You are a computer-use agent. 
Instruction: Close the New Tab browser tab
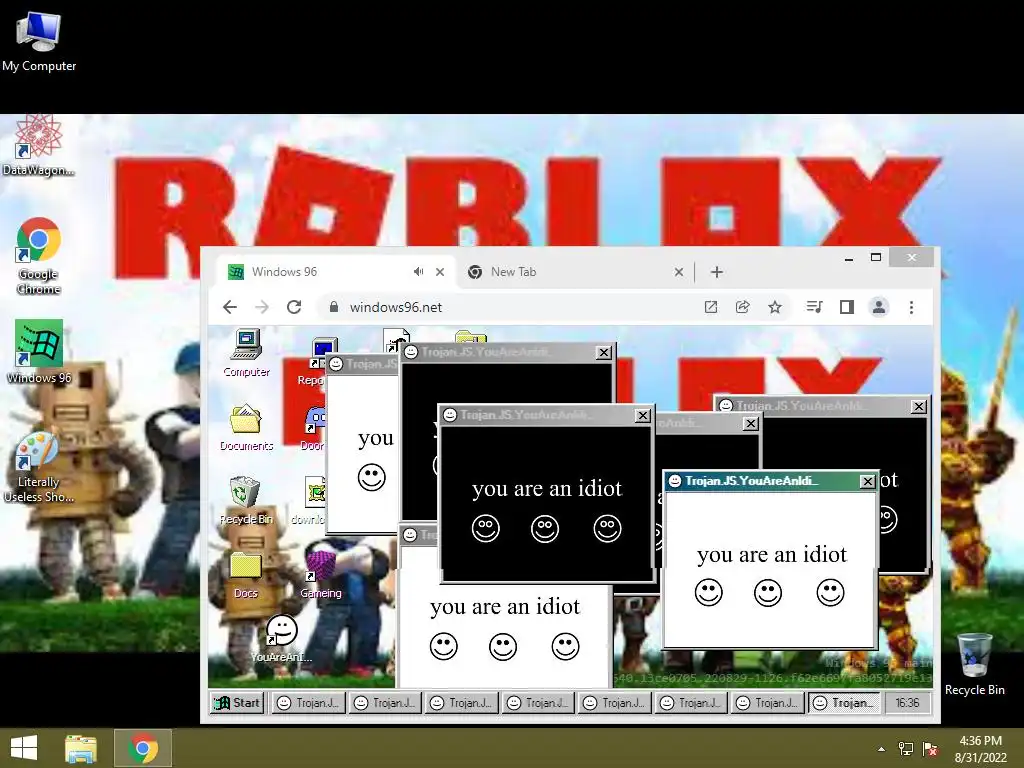point(679,272)
